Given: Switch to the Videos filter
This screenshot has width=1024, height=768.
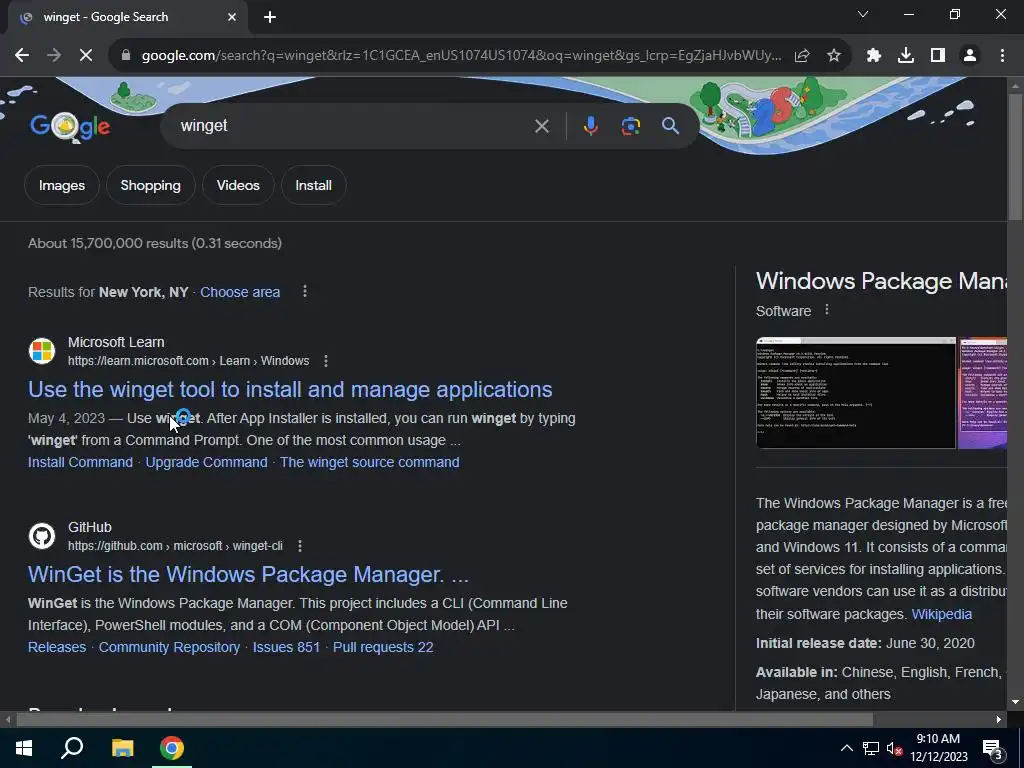Looking at the screenshot, I should [238, 185].
